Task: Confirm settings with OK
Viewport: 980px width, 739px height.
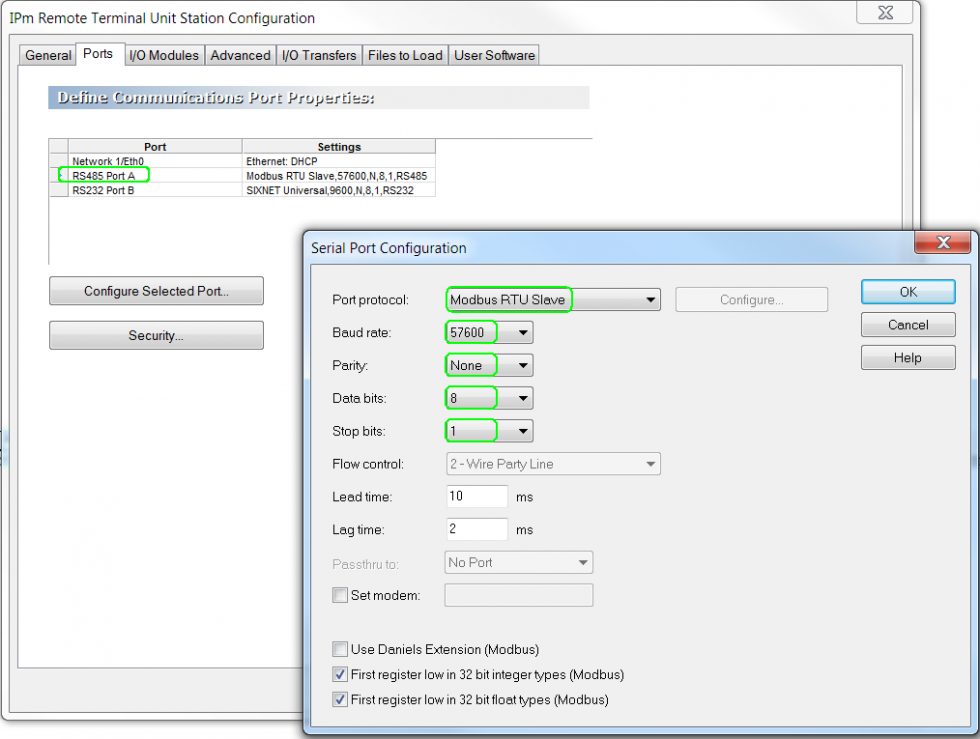Action: 907,291
